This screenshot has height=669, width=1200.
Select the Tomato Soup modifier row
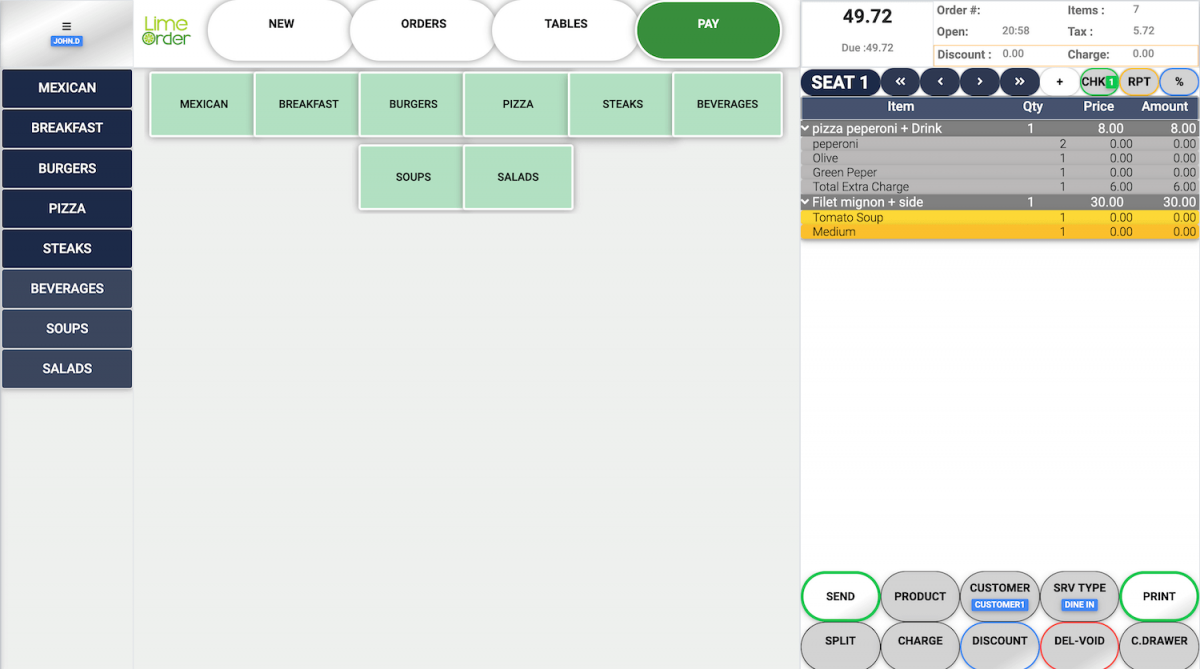[x=900, y=217]
